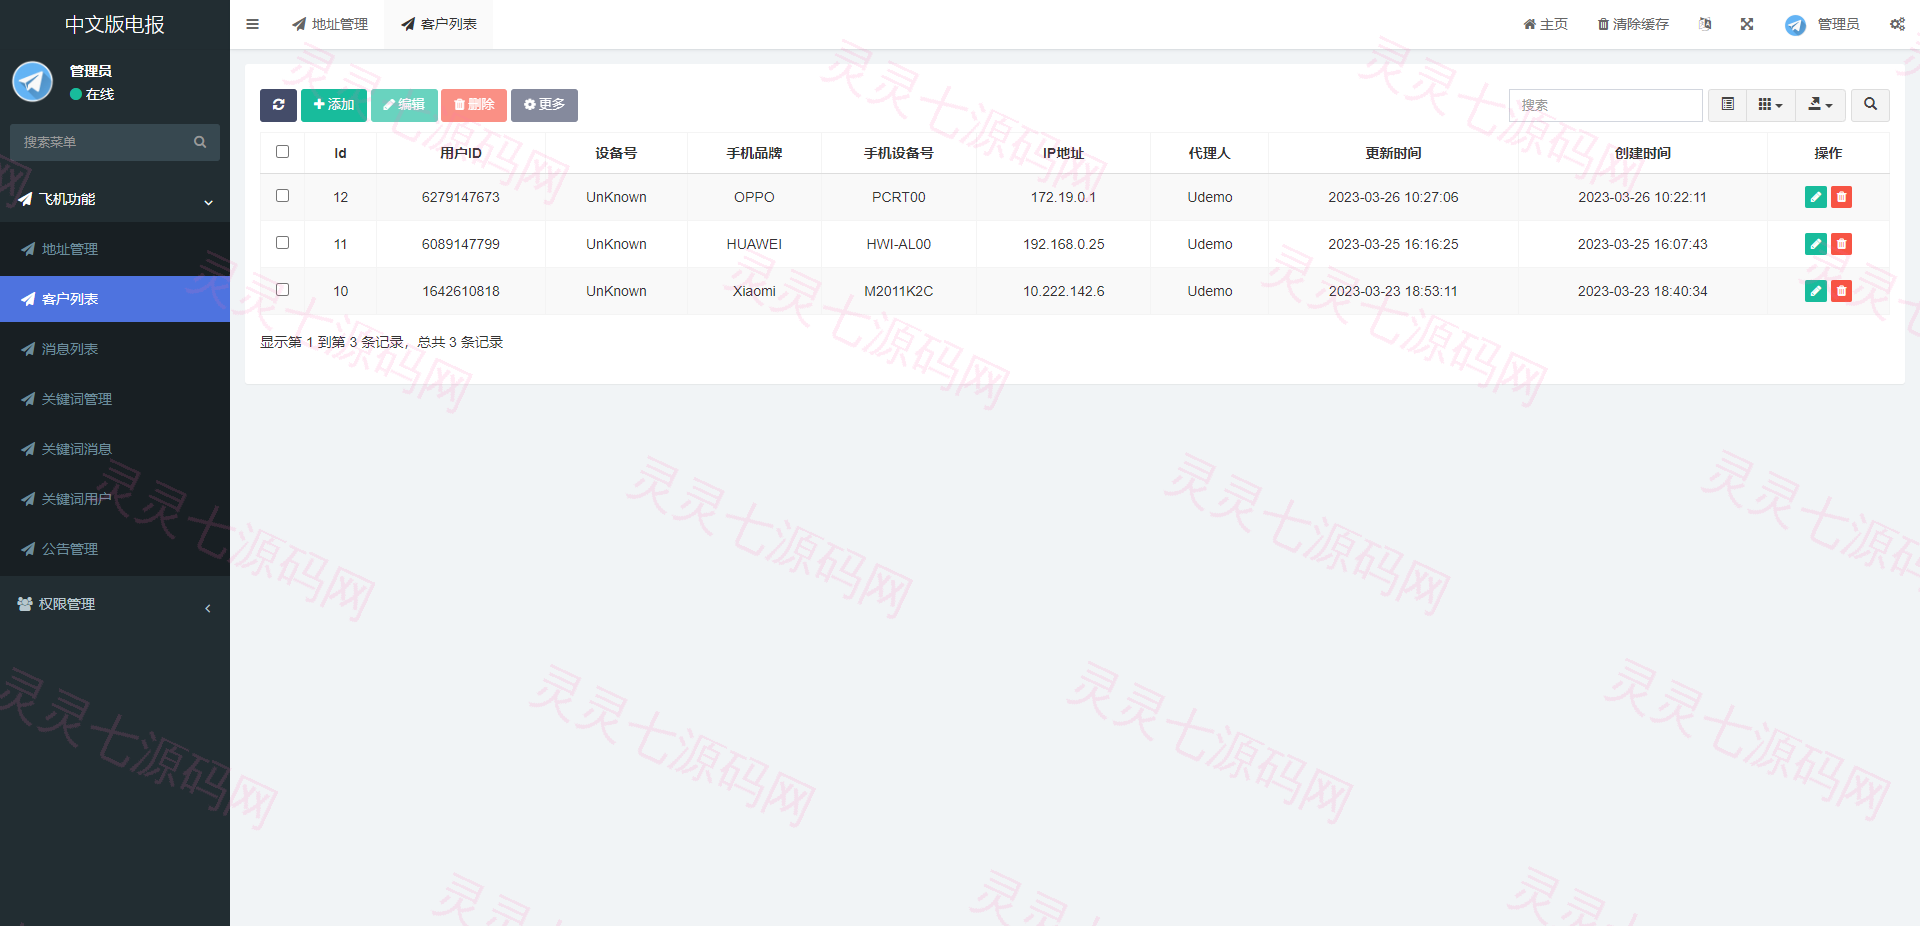Click the delete icon for row 10
1920x926 pixels.
coord(1841,291)
